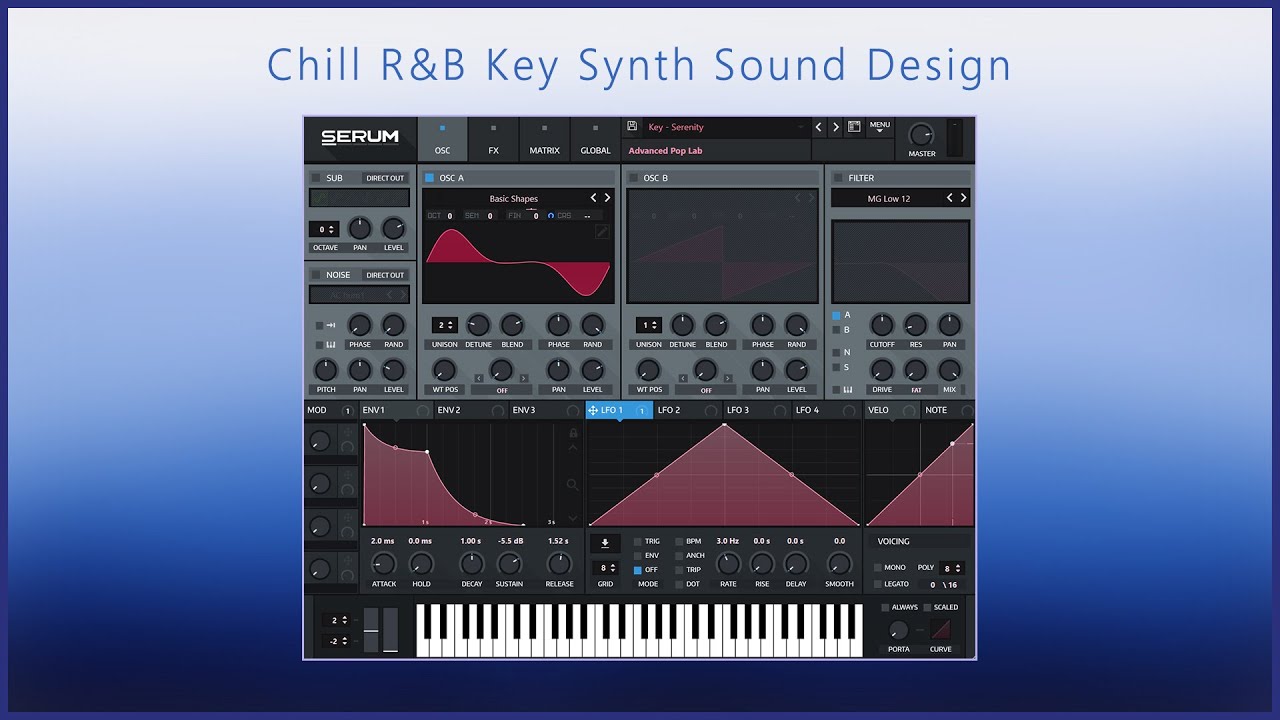Go to the next preset with right arrow
The height and width of the screenshot is (720, 1280).
tap(836, 127)
